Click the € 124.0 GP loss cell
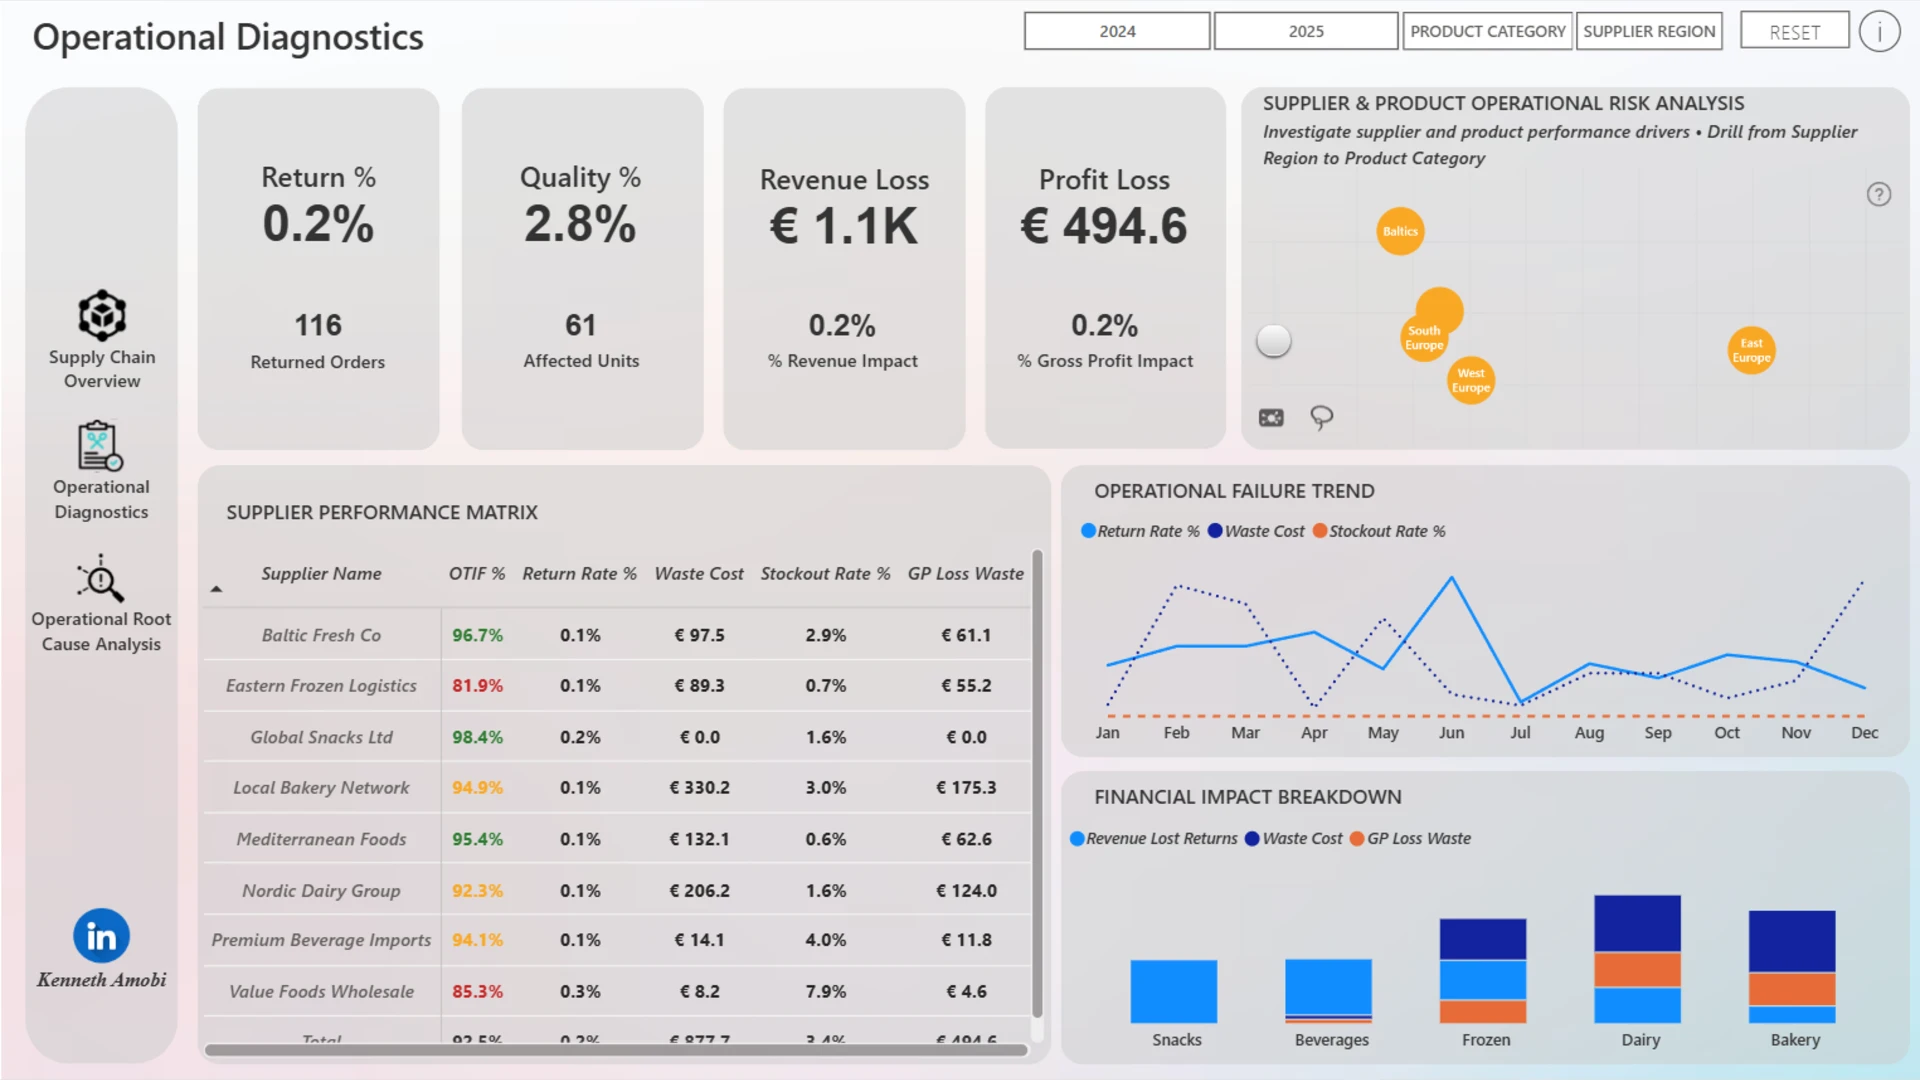Viewport: 1920px width, 1080px height. pyautogui.click(x=966, y=890)
